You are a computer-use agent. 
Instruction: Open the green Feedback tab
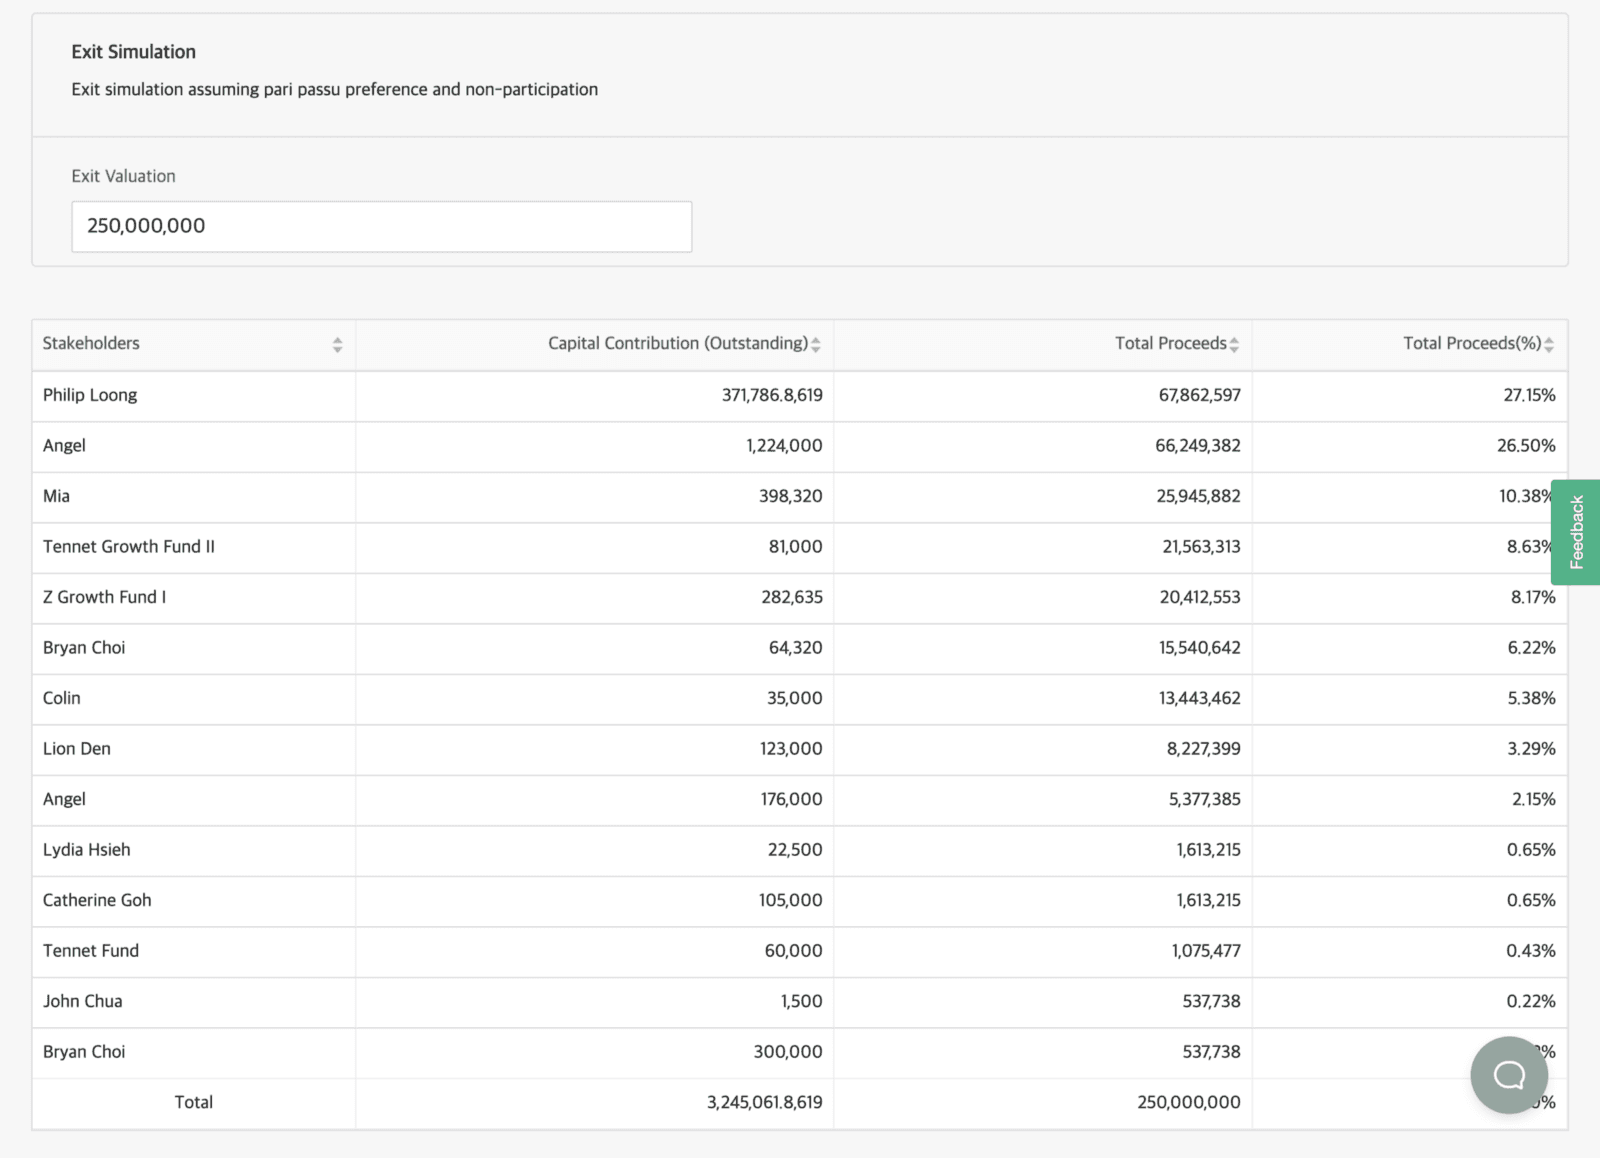[x=1576, y=532]
